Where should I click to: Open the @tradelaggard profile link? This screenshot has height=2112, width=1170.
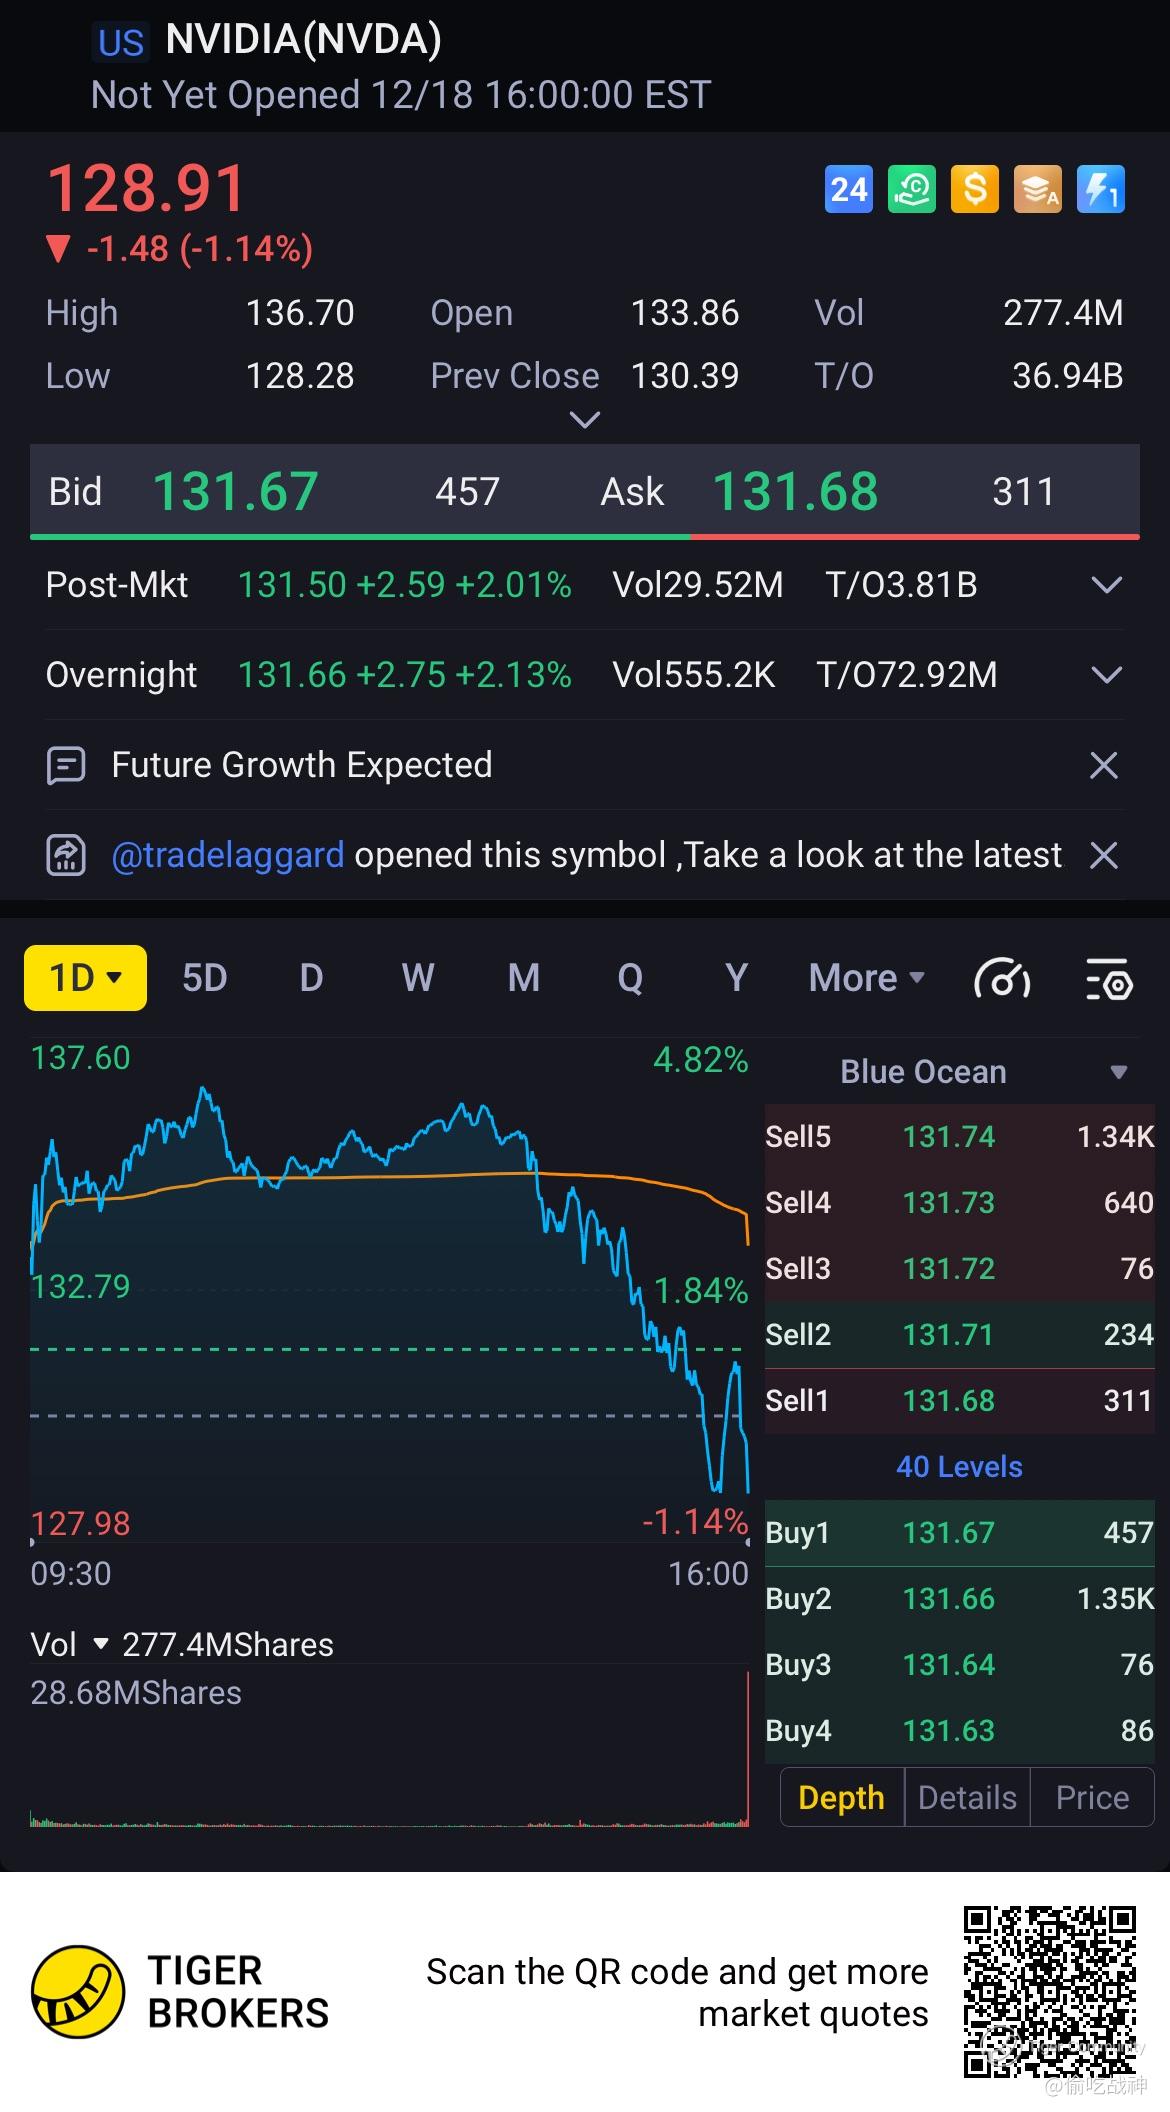pos(228,856)
